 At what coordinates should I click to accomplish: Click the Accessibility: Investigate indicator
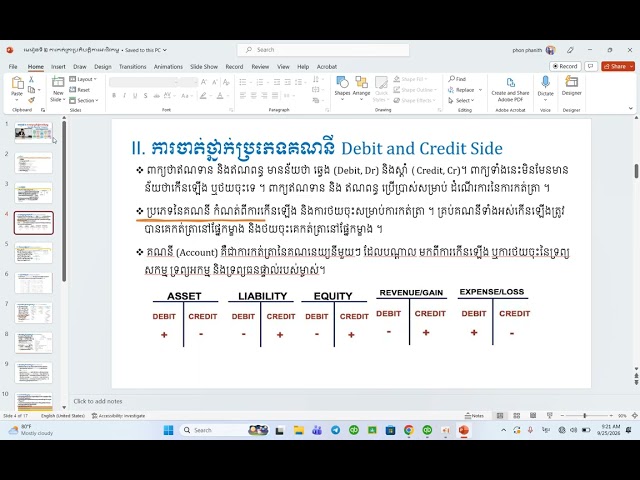point(118,416)
